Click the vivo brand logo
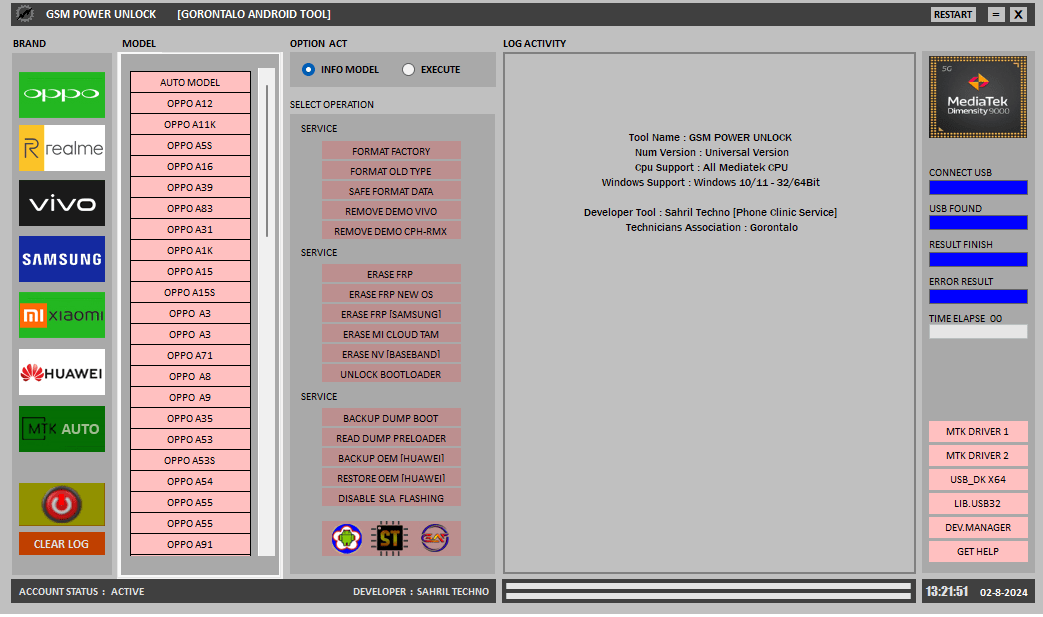This screenshot has height=617, width=1043. pos(61,203)
